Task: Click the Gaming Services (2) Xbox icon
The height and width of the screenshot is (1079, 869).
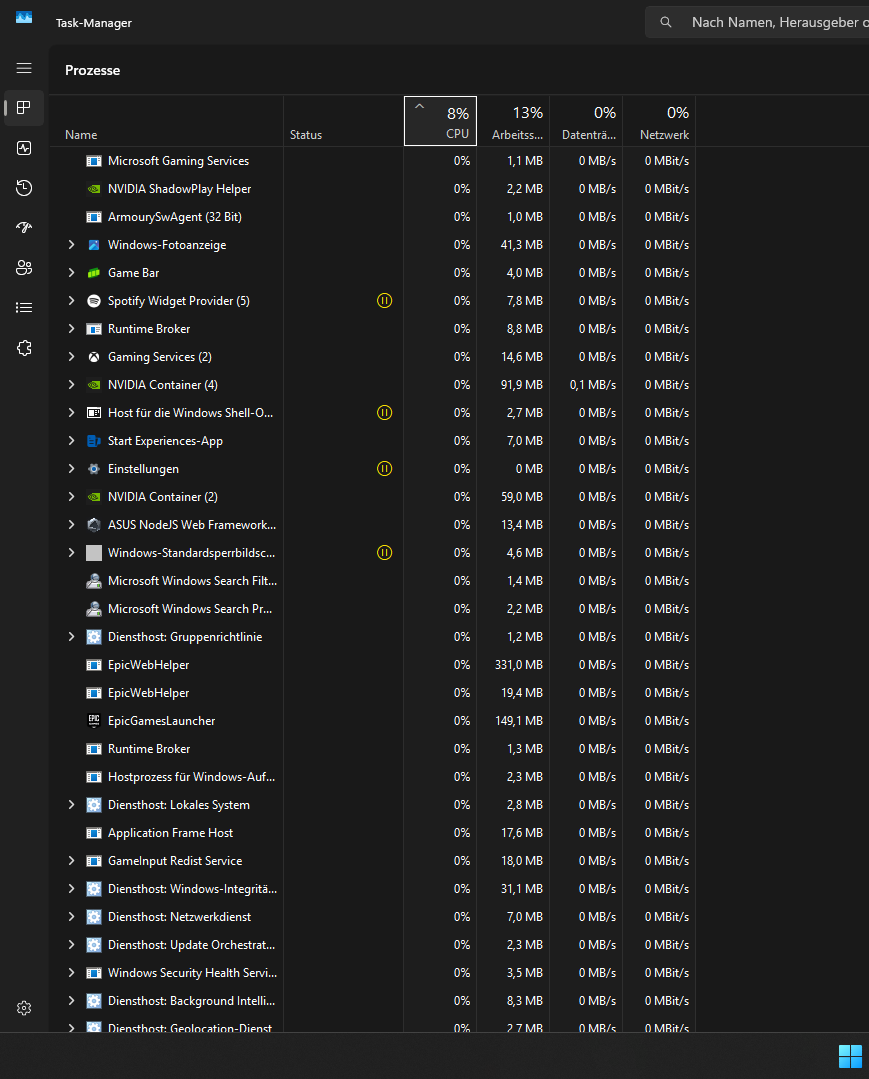Action: tap(94, 357)
